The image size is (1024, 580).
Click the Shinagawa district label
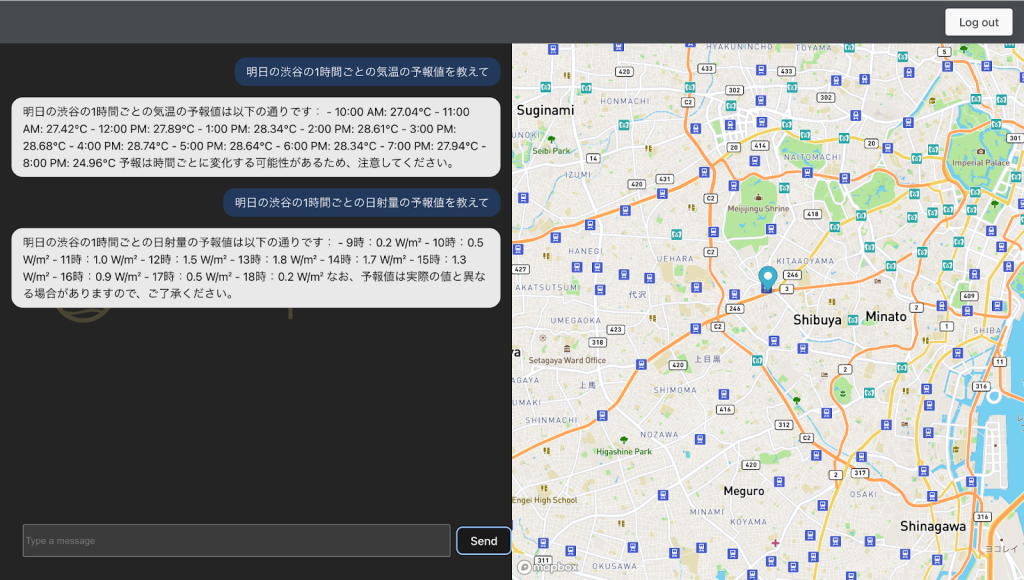[x=933, y=526]
